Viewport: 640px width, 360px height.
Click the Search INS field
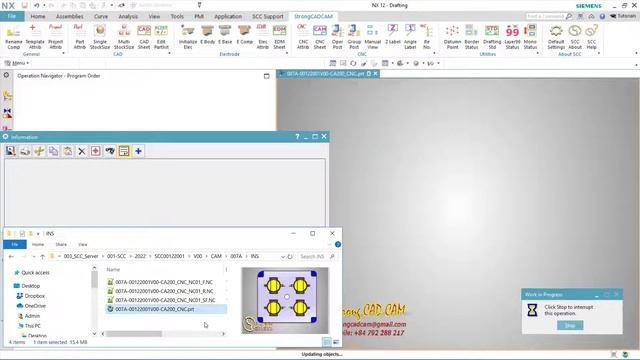[x=316, y=256]
